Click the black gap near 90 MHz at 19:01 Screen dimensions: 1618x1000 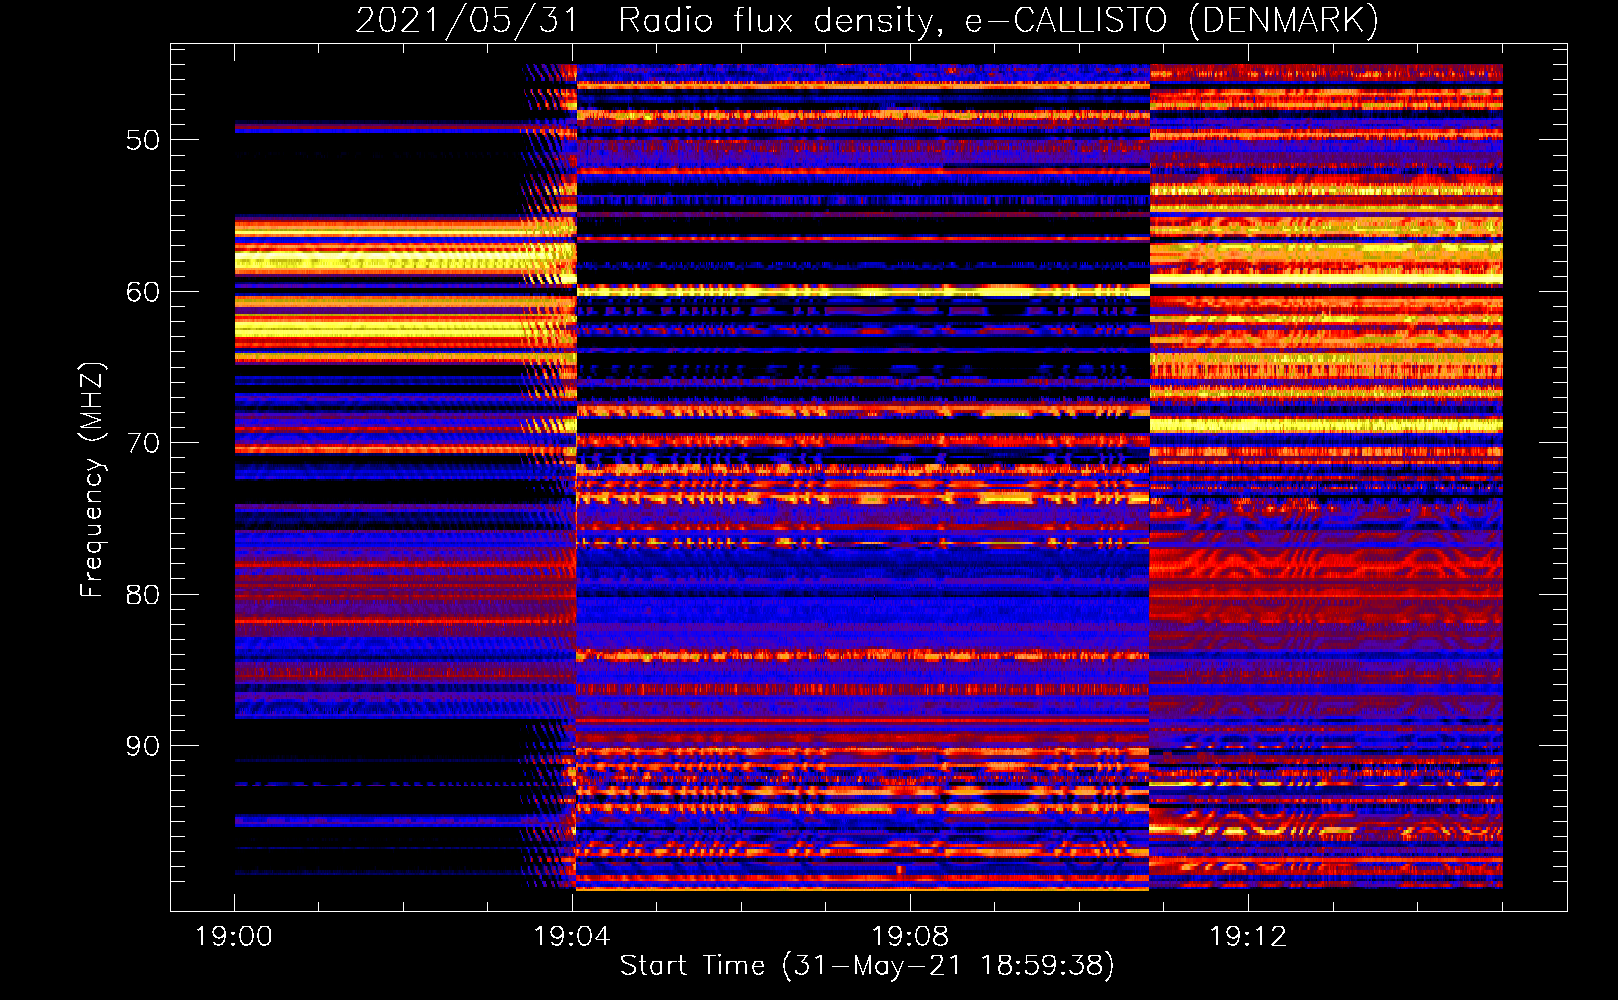(320, 740)
